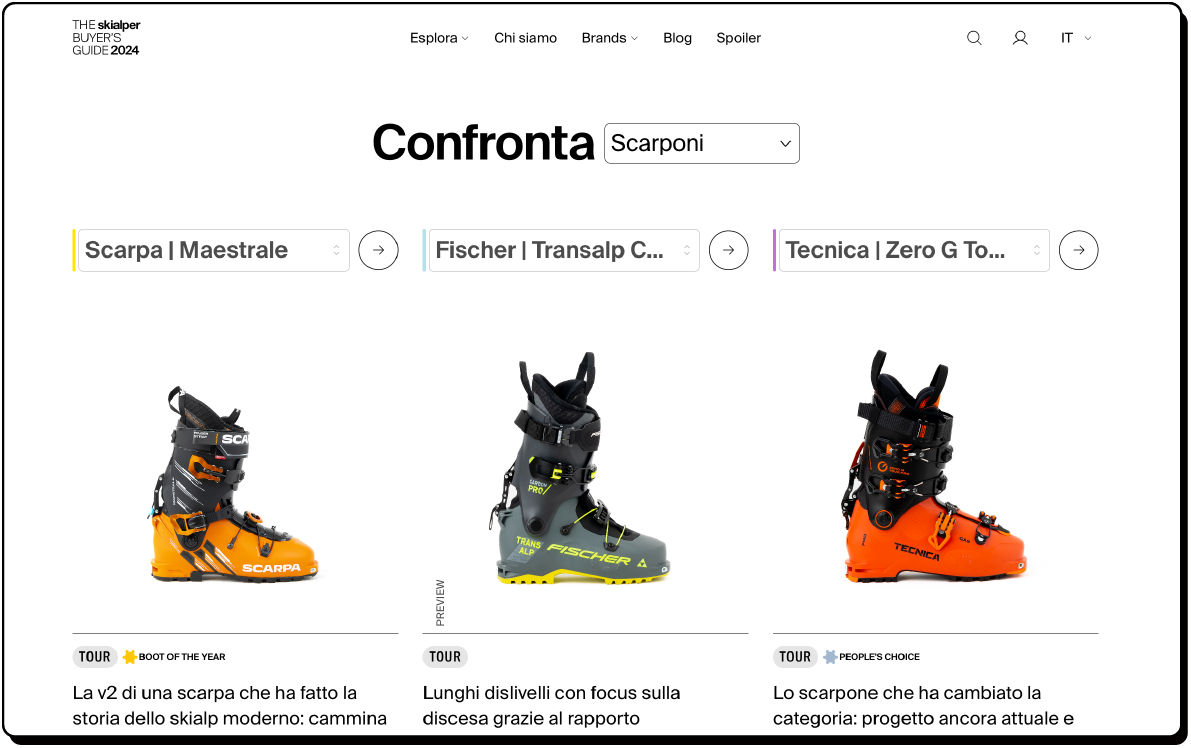This screenshot has width=1191, height=748.
Task: Open the Fischer | Transalp product selector
Action: tap(564, 250)
